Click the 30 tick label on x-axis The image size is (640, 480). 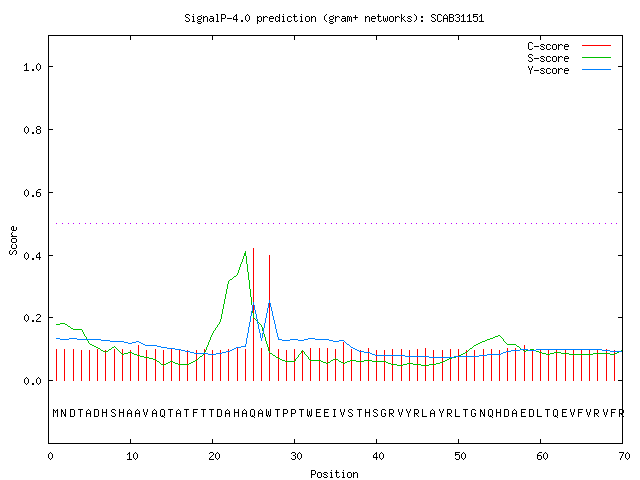click(296, 456)
